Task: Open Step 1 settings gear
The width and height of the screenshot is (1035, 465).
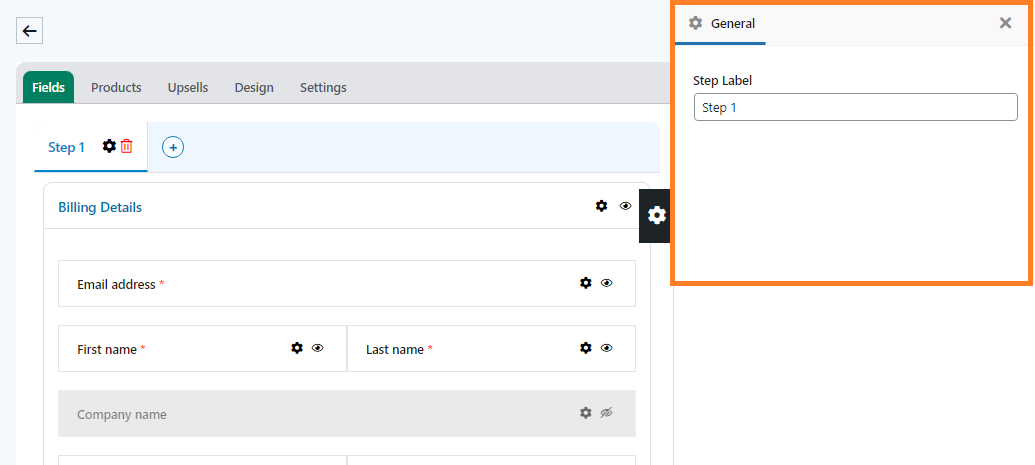Action: (x=109, y=147)
